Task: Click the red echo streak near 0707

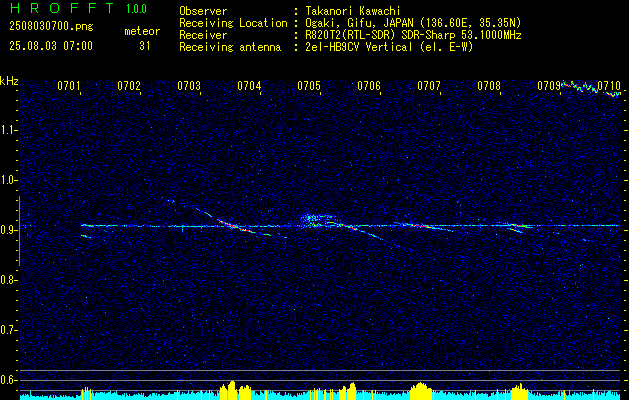Action: [420, 226]
